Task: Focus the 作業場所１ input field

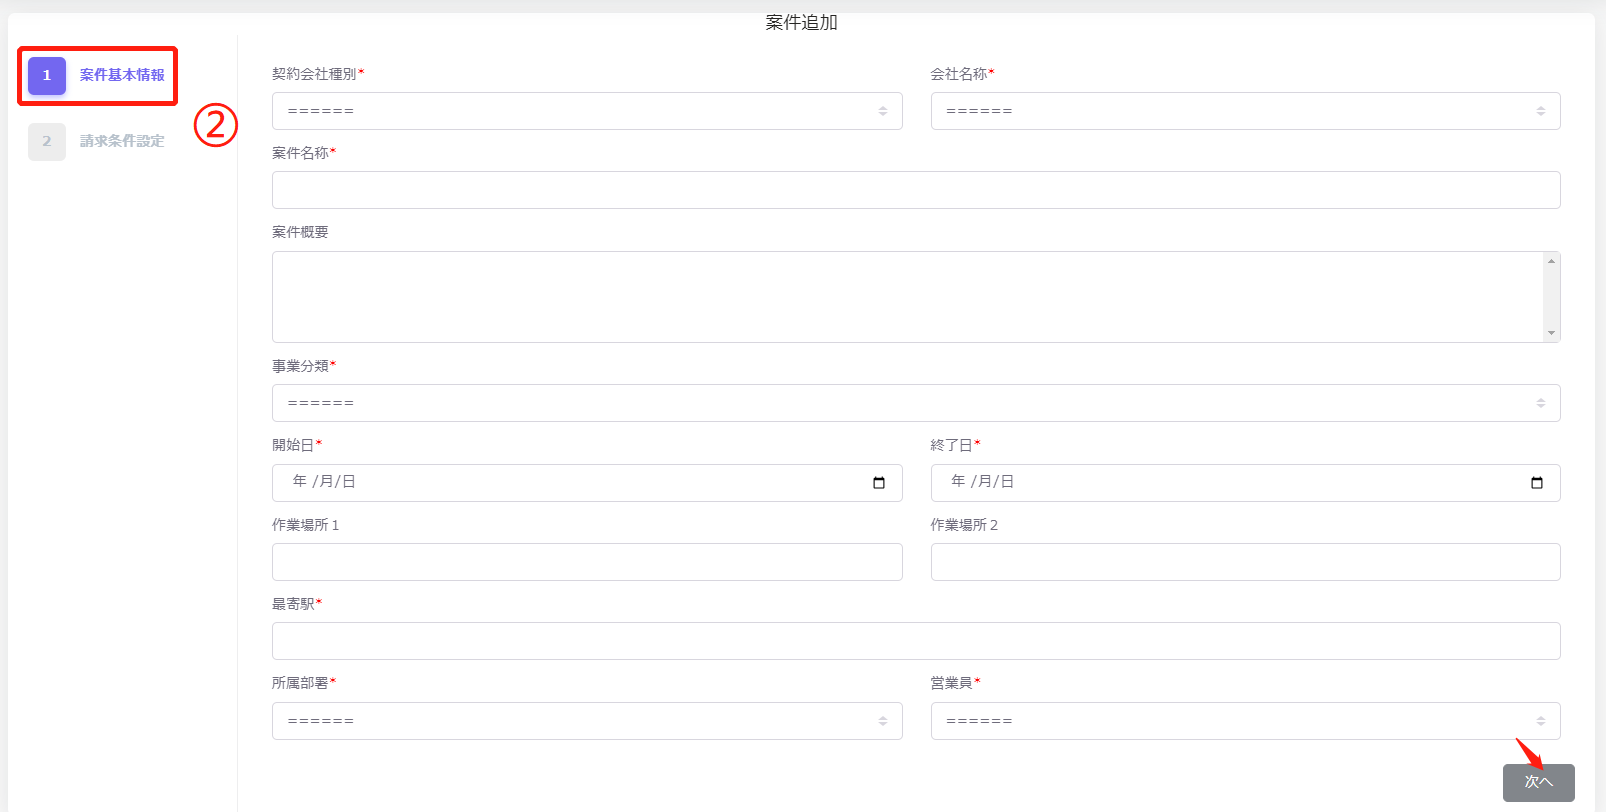Action: point(587,562)
